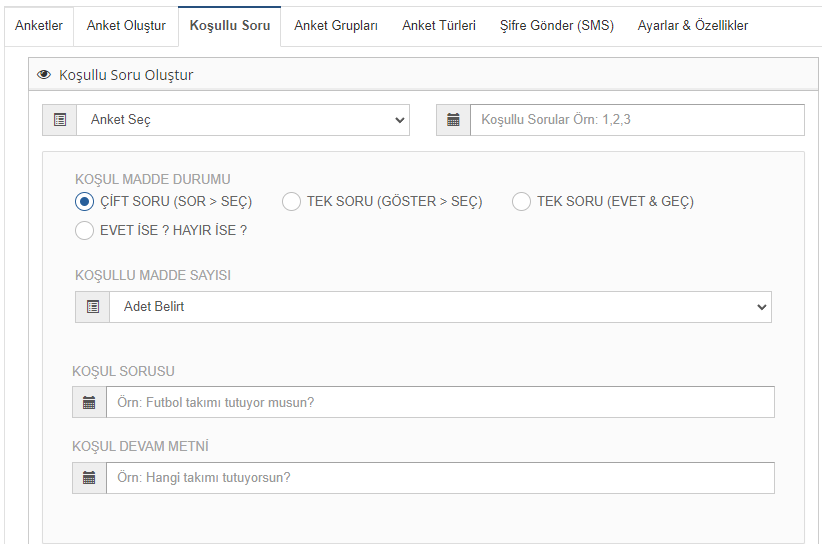The width and height of the screenshot is (822, 544).
Task: Click the calendar icon beside Koşul Devam Metni field
Action: (x=89, y=478)
